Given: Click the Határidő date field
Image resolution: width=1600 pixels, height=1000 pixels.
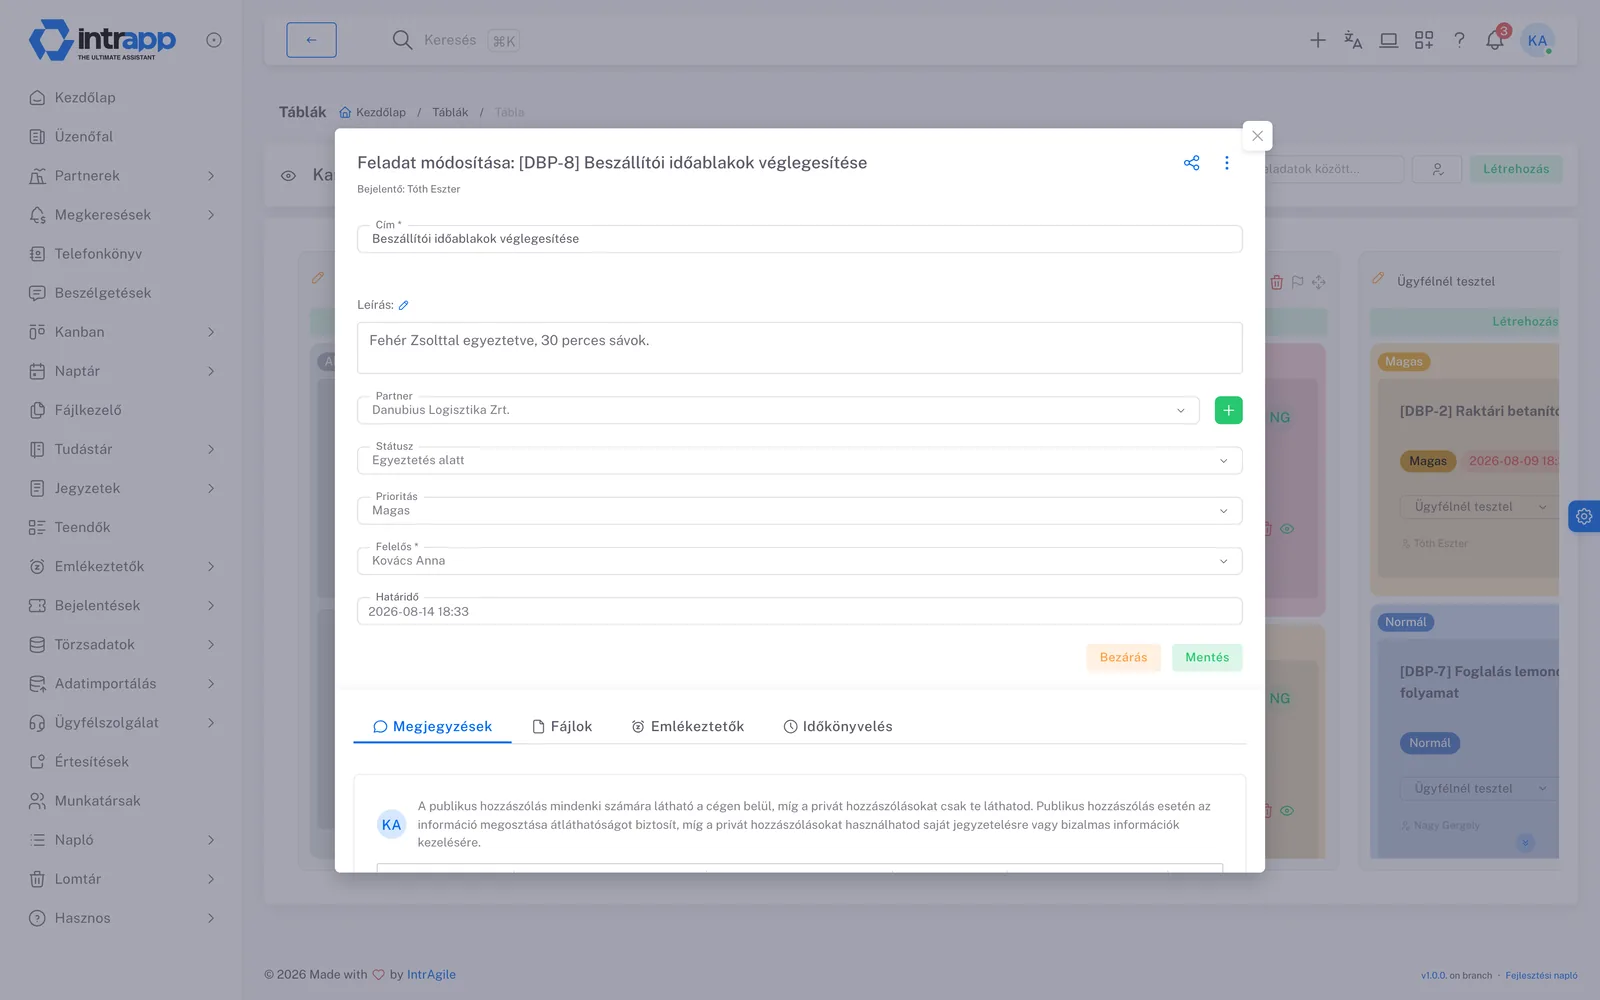Looking at the screenshot, I should click(x=800, y=611).
